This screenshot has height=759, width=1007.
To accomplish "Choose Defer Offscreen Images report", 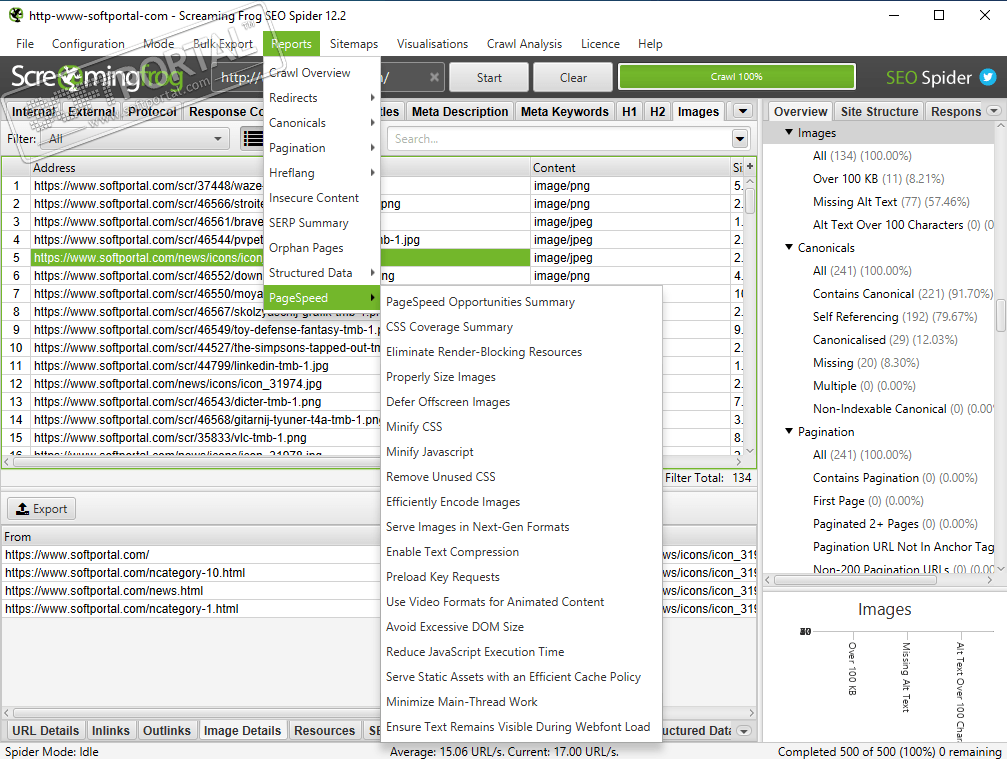I will coord(521,402).
